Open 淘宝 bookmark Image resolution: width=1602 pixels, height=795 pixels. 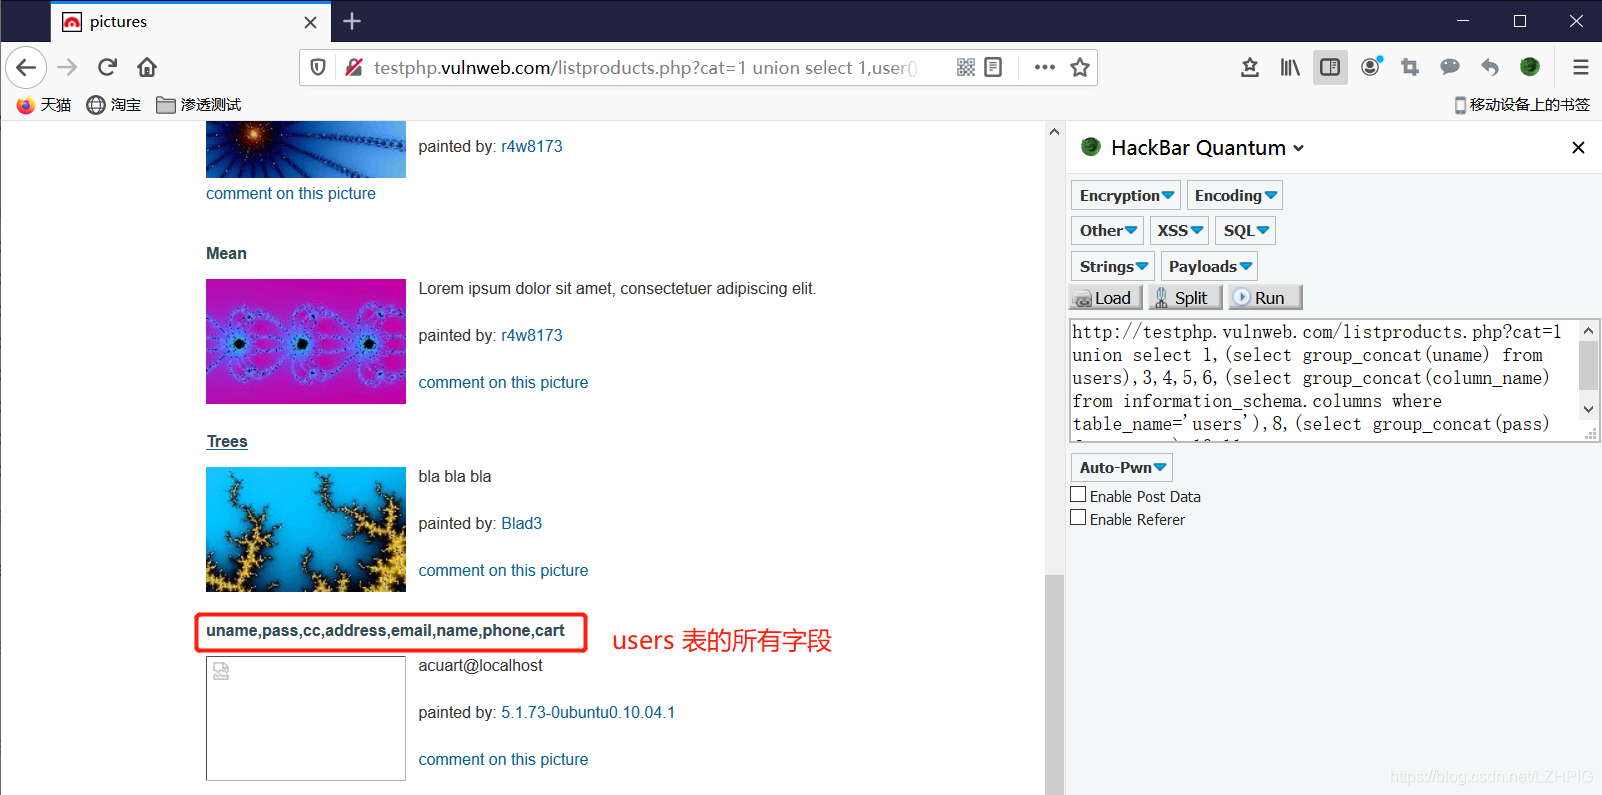[x=113, y=105]
